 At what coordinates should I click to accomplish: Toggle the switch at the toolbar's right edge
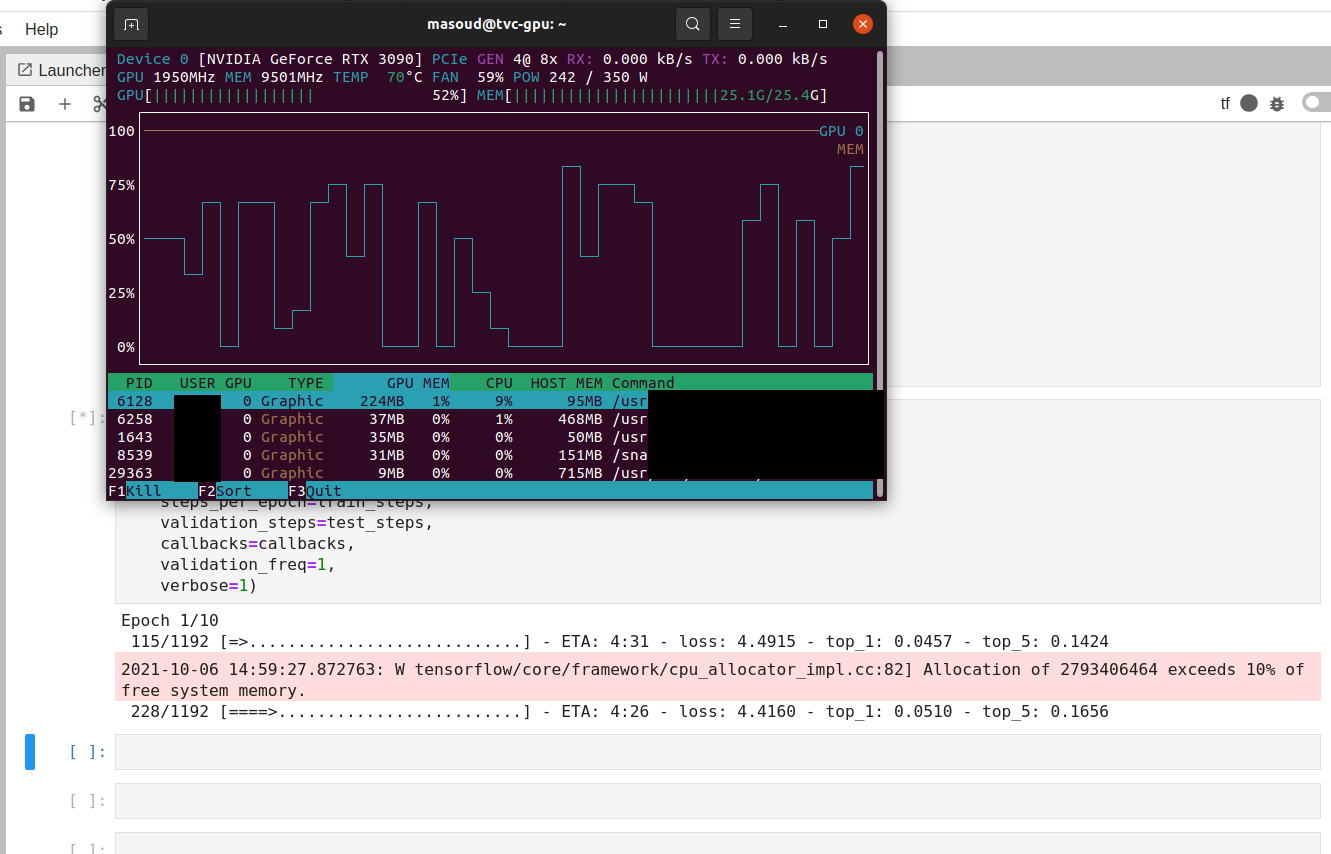tap(1315, 102)
